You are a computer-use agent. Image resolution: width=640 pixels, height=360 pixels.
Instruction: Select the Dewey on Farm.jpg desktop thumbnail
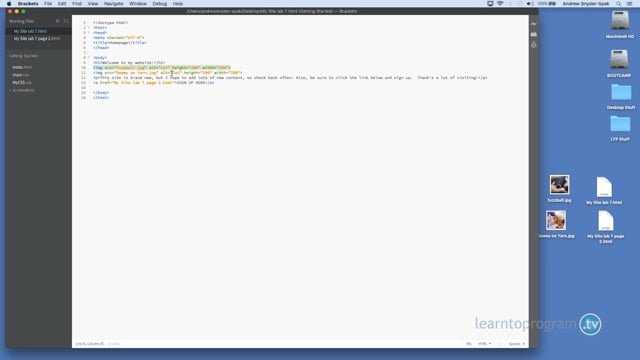tap(556, 220)
